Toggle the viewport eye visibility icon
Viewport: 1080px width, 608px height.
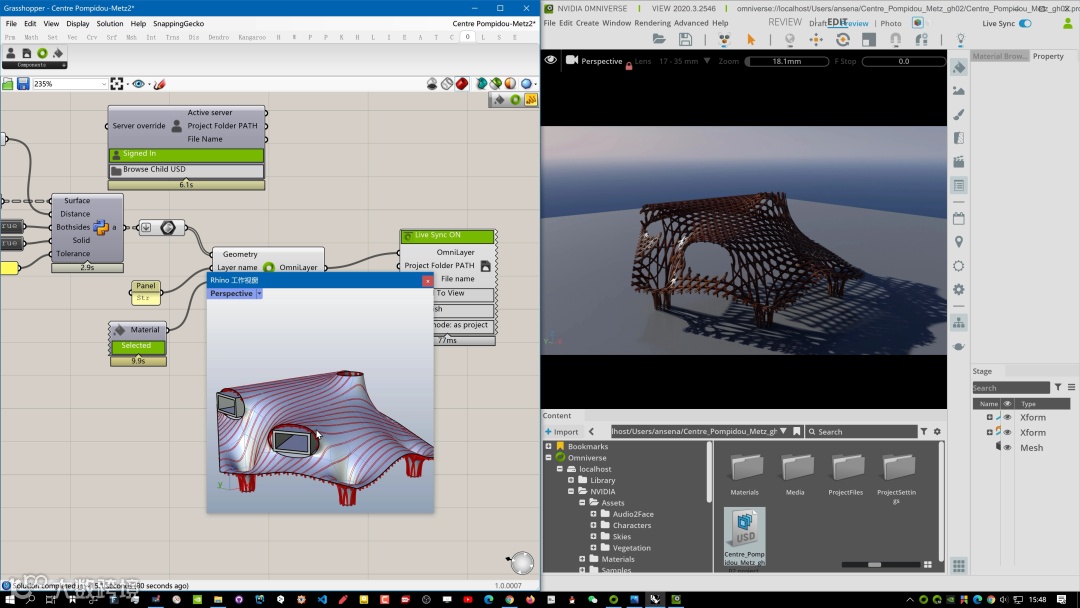(550, 61)
